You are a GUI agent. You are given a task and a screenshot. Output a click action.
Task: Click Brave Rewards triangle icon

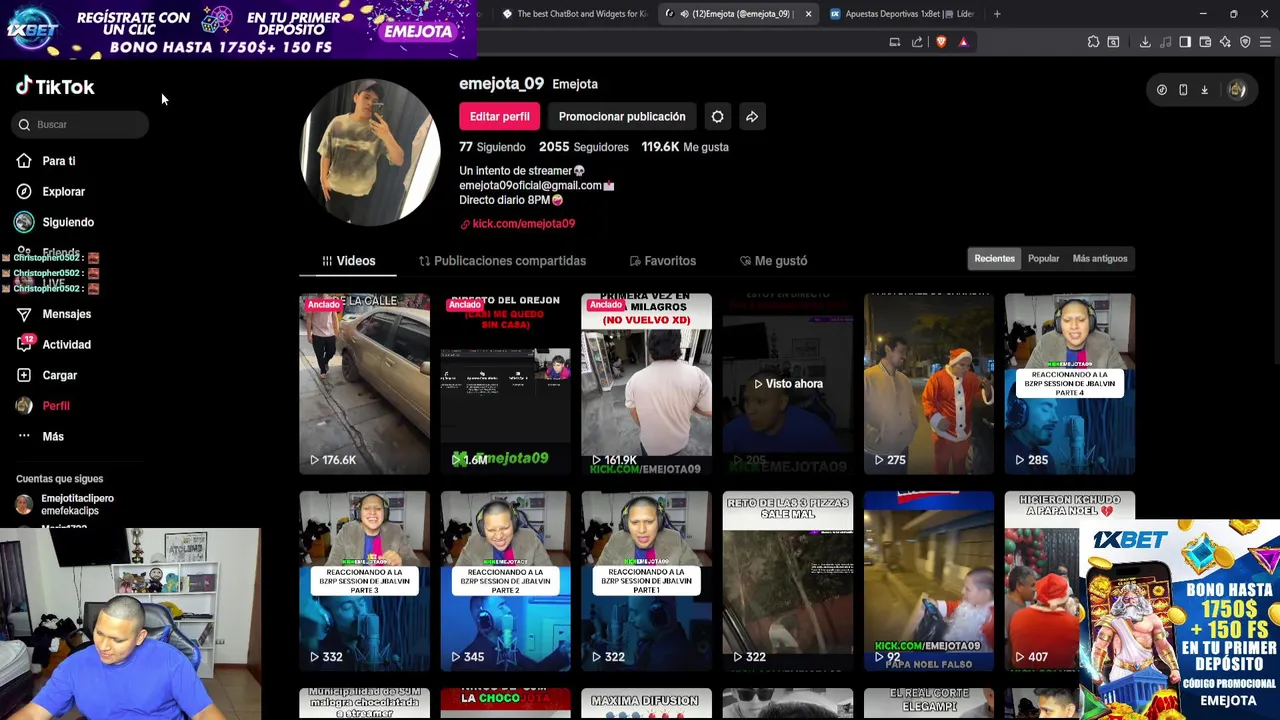tap(963, 42)
